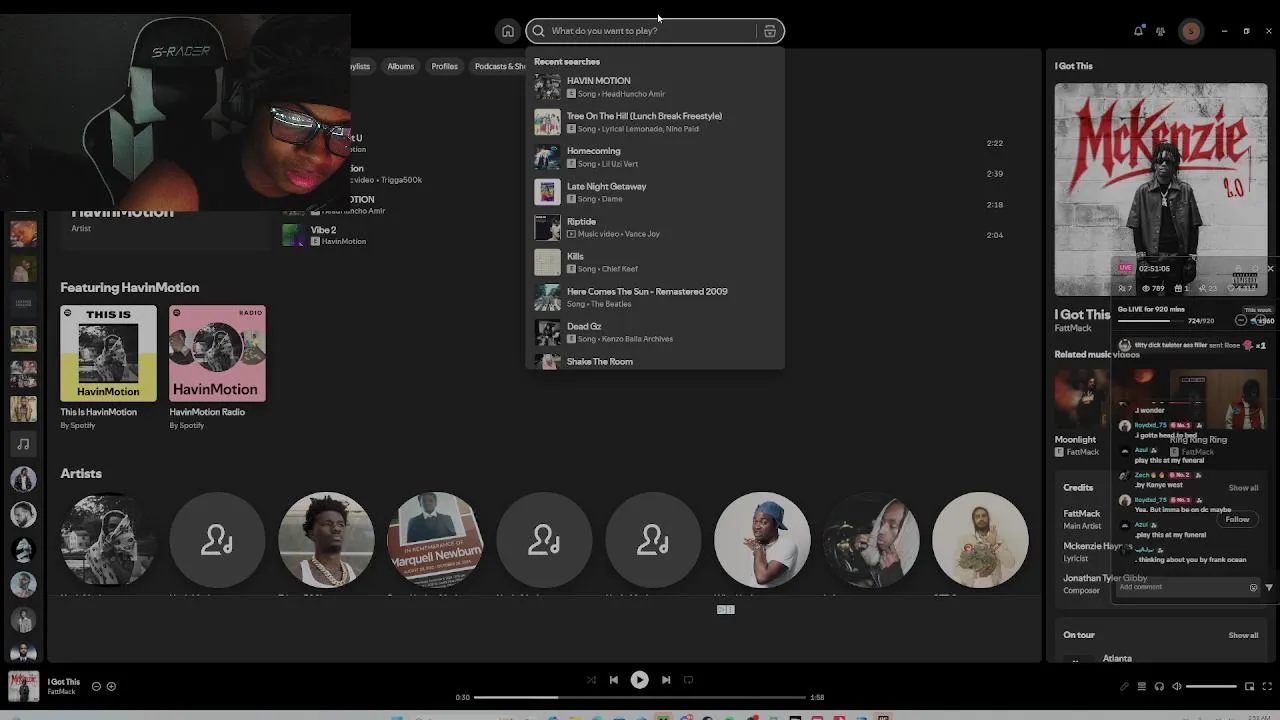Open the HavinMotion Radio playlist cover

(217, 354)
